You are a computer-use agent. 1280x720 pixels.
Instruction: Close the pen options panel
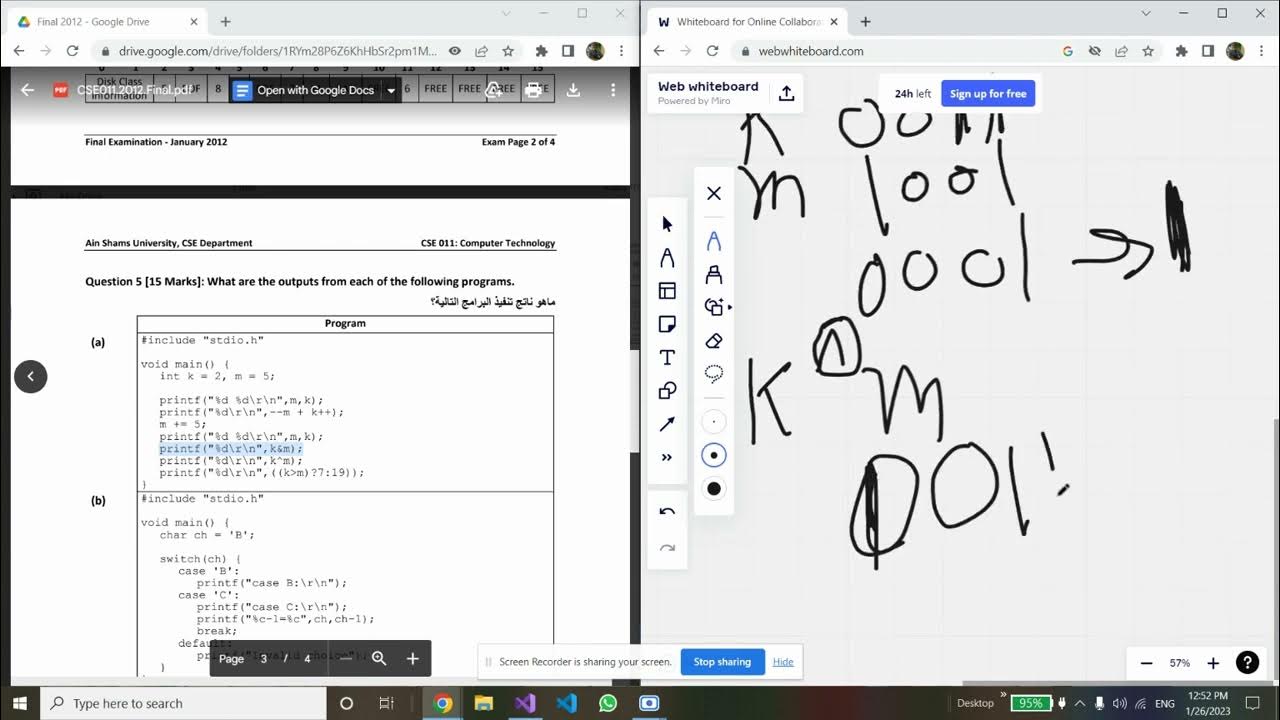click(714, 193)
